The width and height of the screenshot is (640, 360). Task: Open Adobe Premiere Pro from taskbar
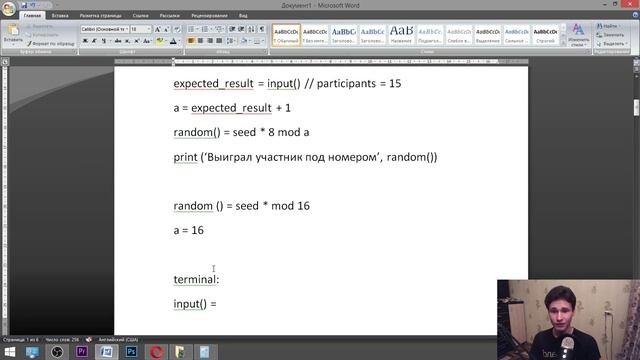coord(82,352)
